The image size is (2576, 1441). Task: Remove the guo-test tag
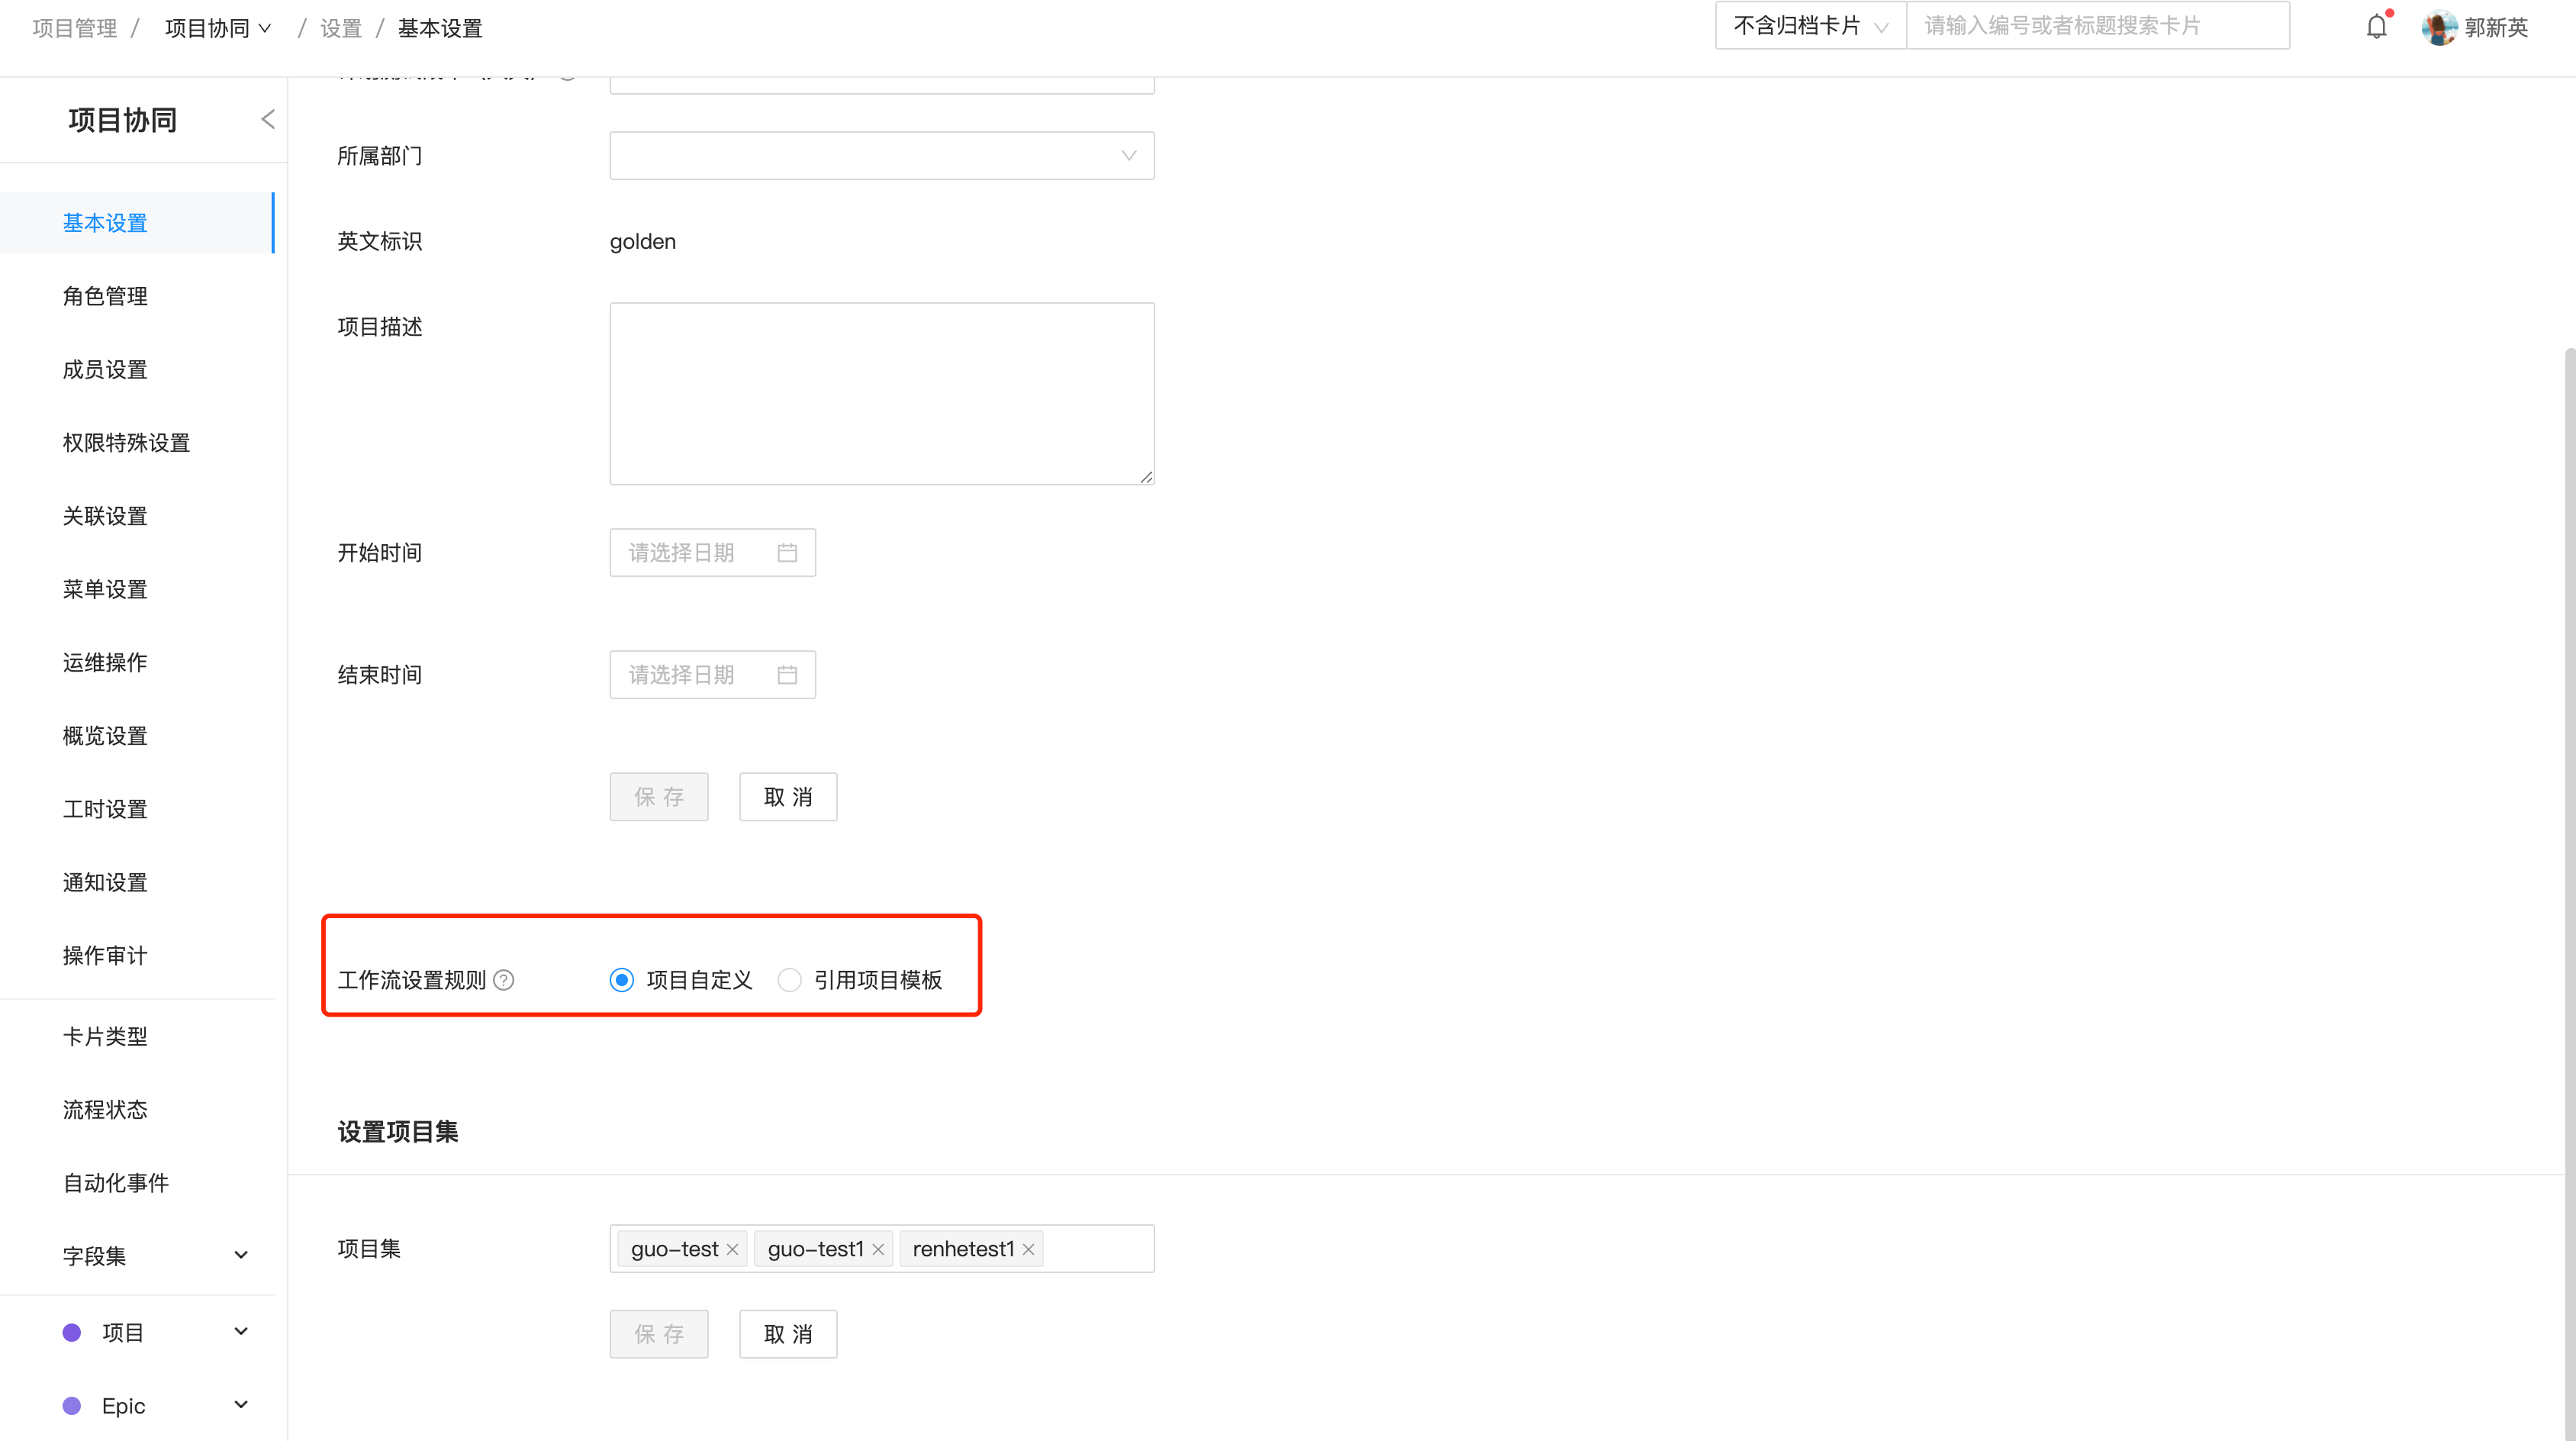point(732,1249)
